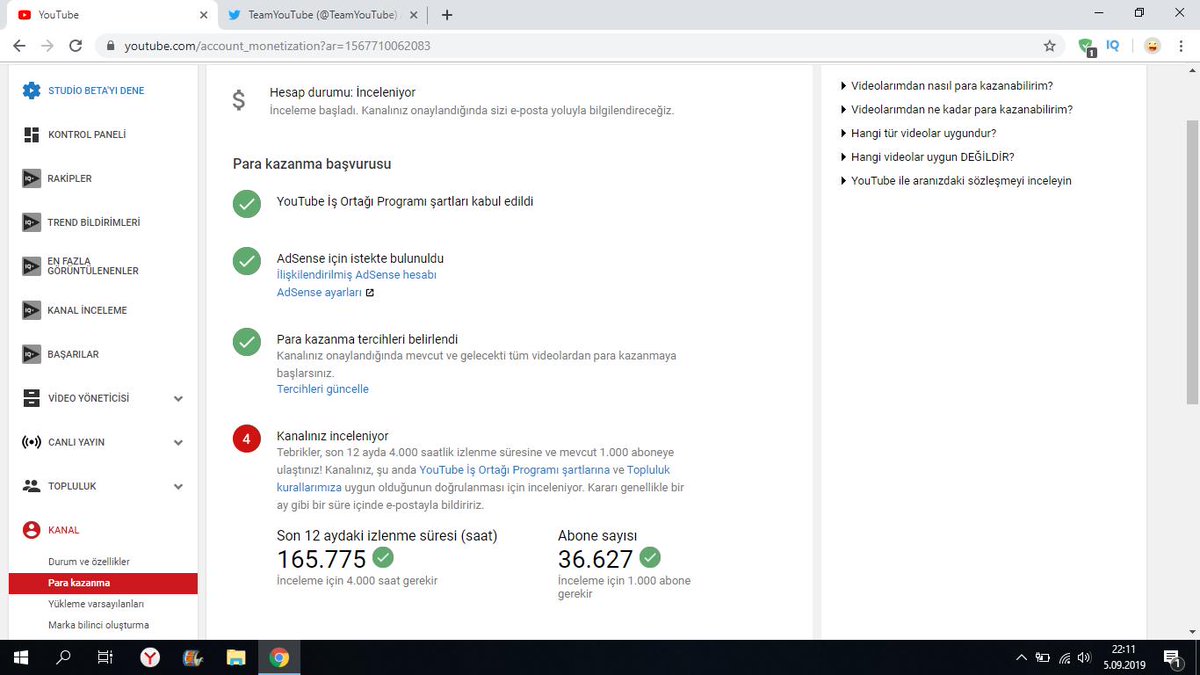Open a new browser tab
The image size is (1200, 675).
(446, 15)
